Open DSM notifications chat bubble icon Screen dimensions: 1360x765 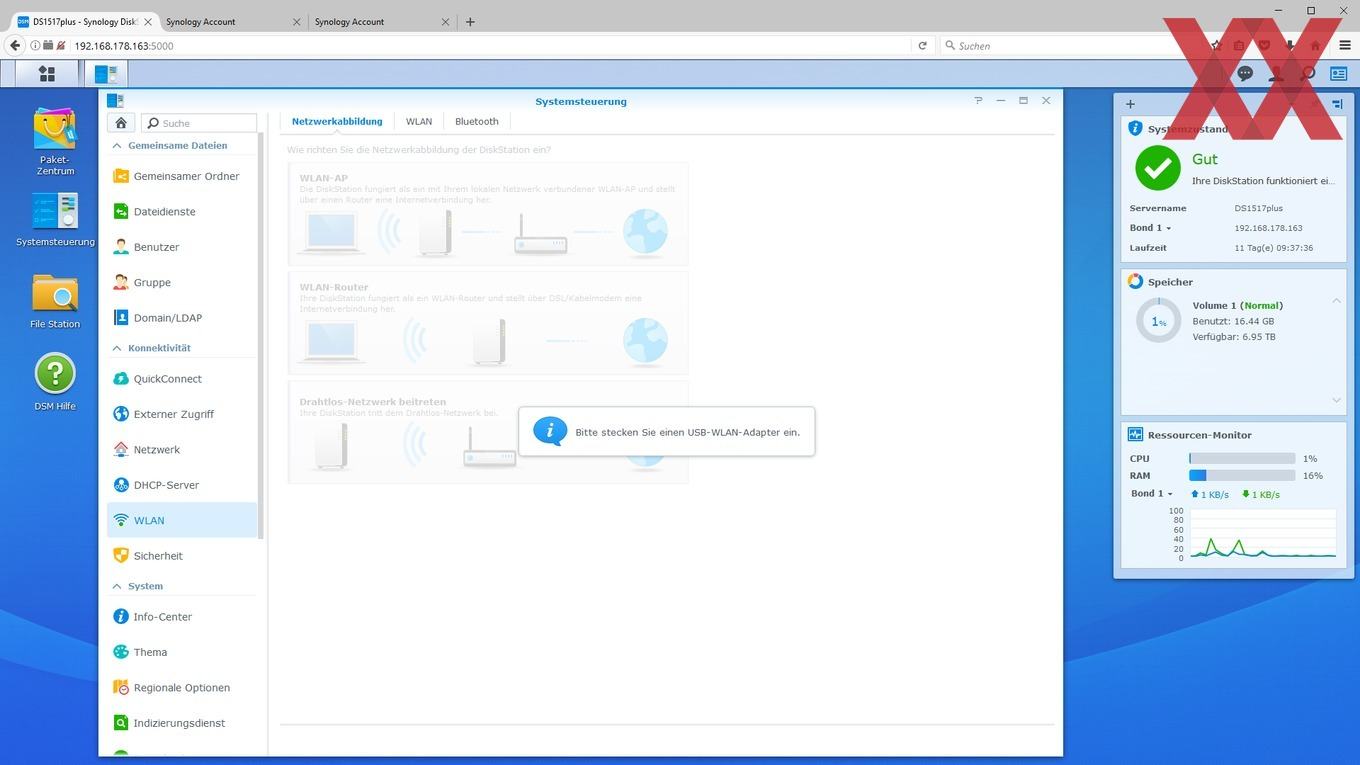point(1245,74)
